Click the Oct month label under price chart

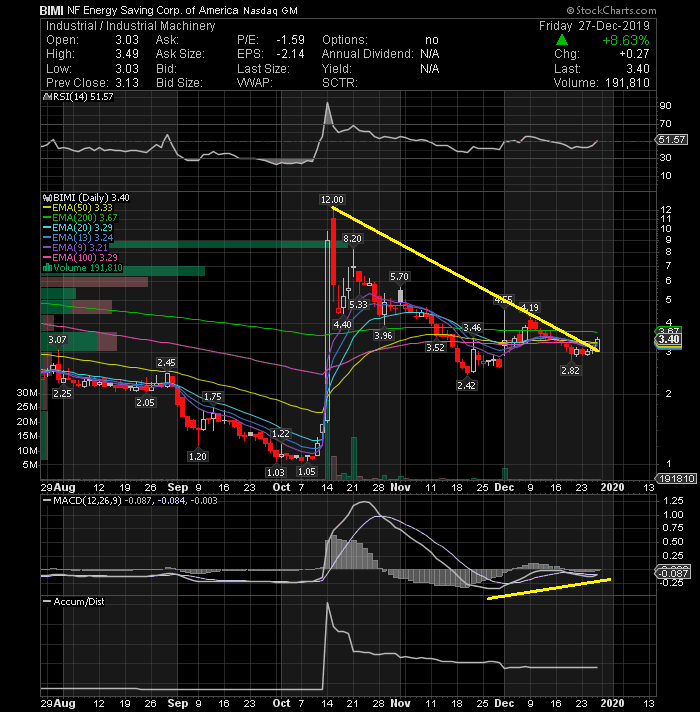coord(281,487)
